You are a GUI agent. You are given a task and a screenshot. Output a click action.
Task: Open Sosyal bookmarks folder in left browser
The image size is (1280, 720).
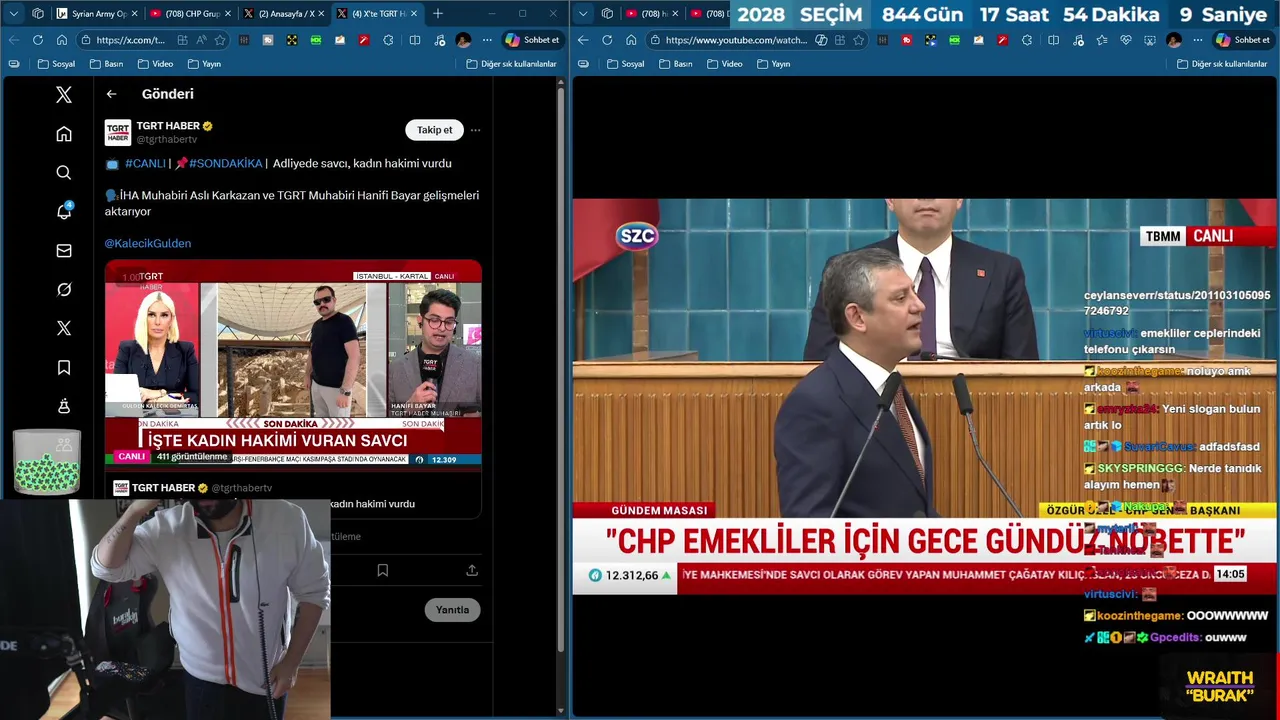point(57,64)
